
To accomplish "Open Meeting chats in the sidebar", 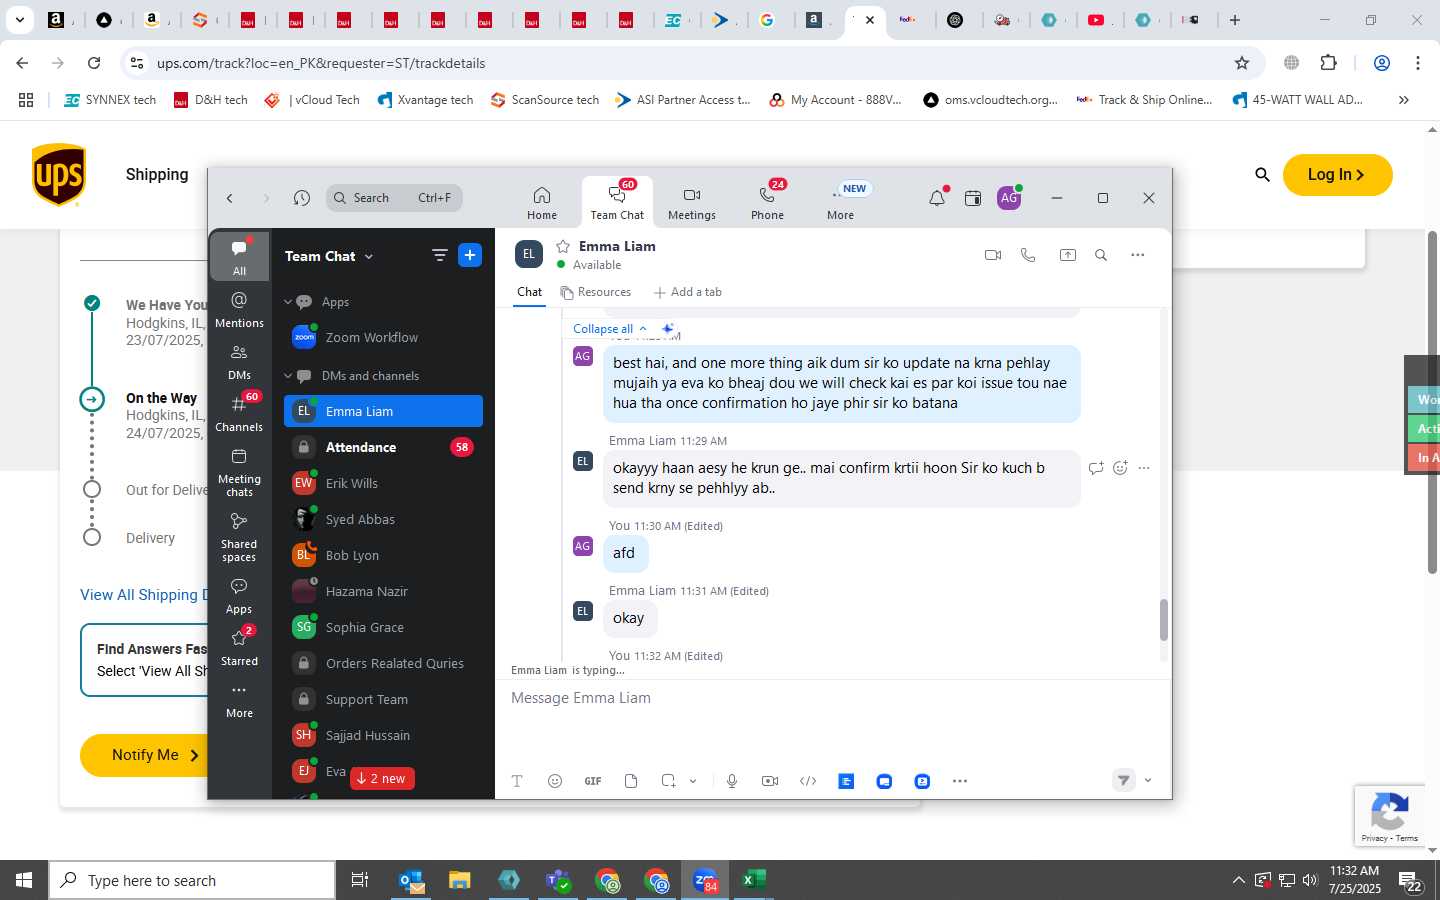I will (x=239, y=472).
